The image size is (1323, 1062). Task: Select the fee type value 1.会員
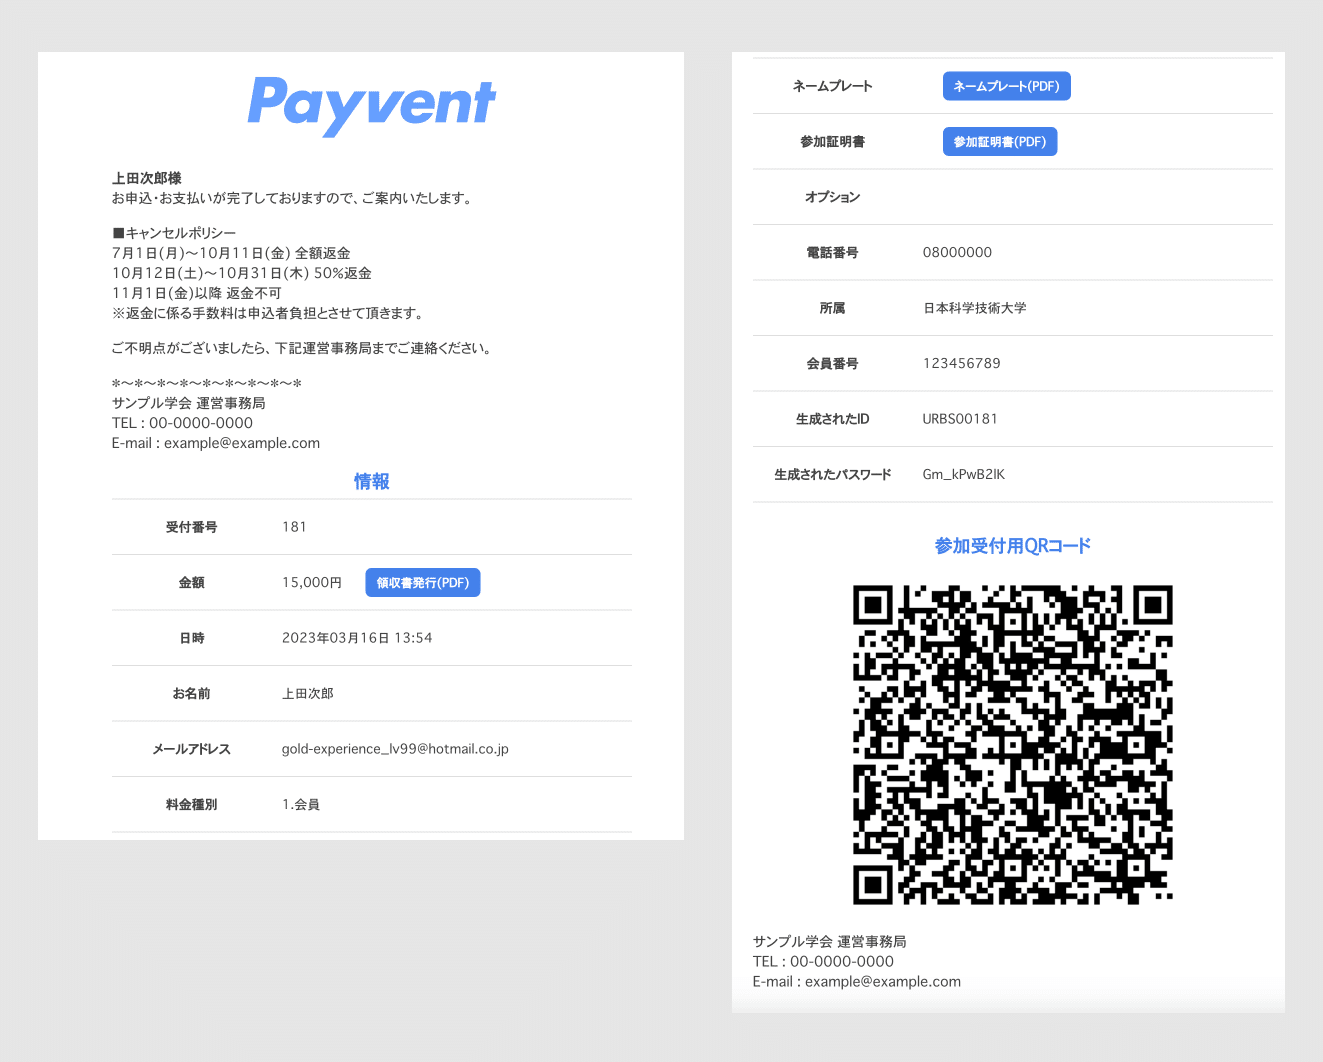pyautogui.click(x=301, y=805)
